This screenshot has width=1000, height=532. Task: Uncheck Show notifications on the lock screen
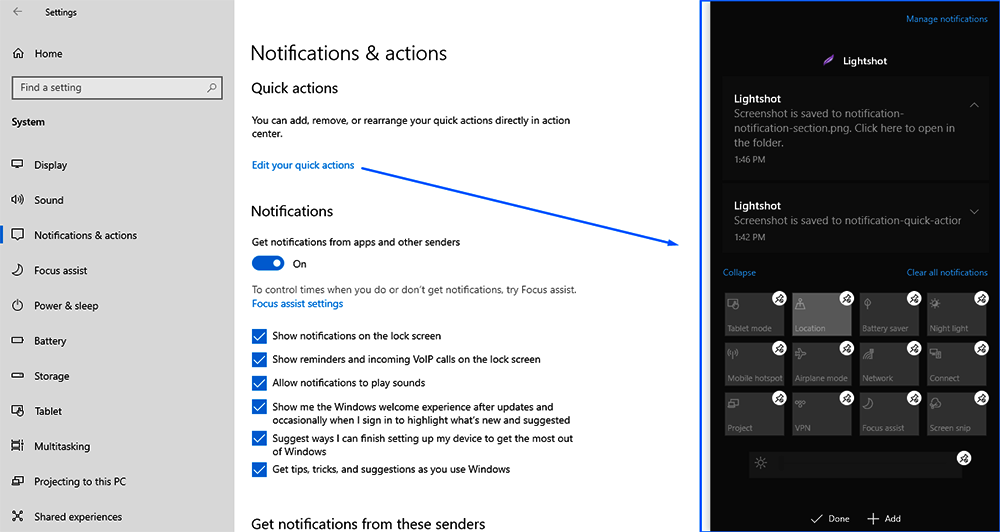tap(259, 336)
